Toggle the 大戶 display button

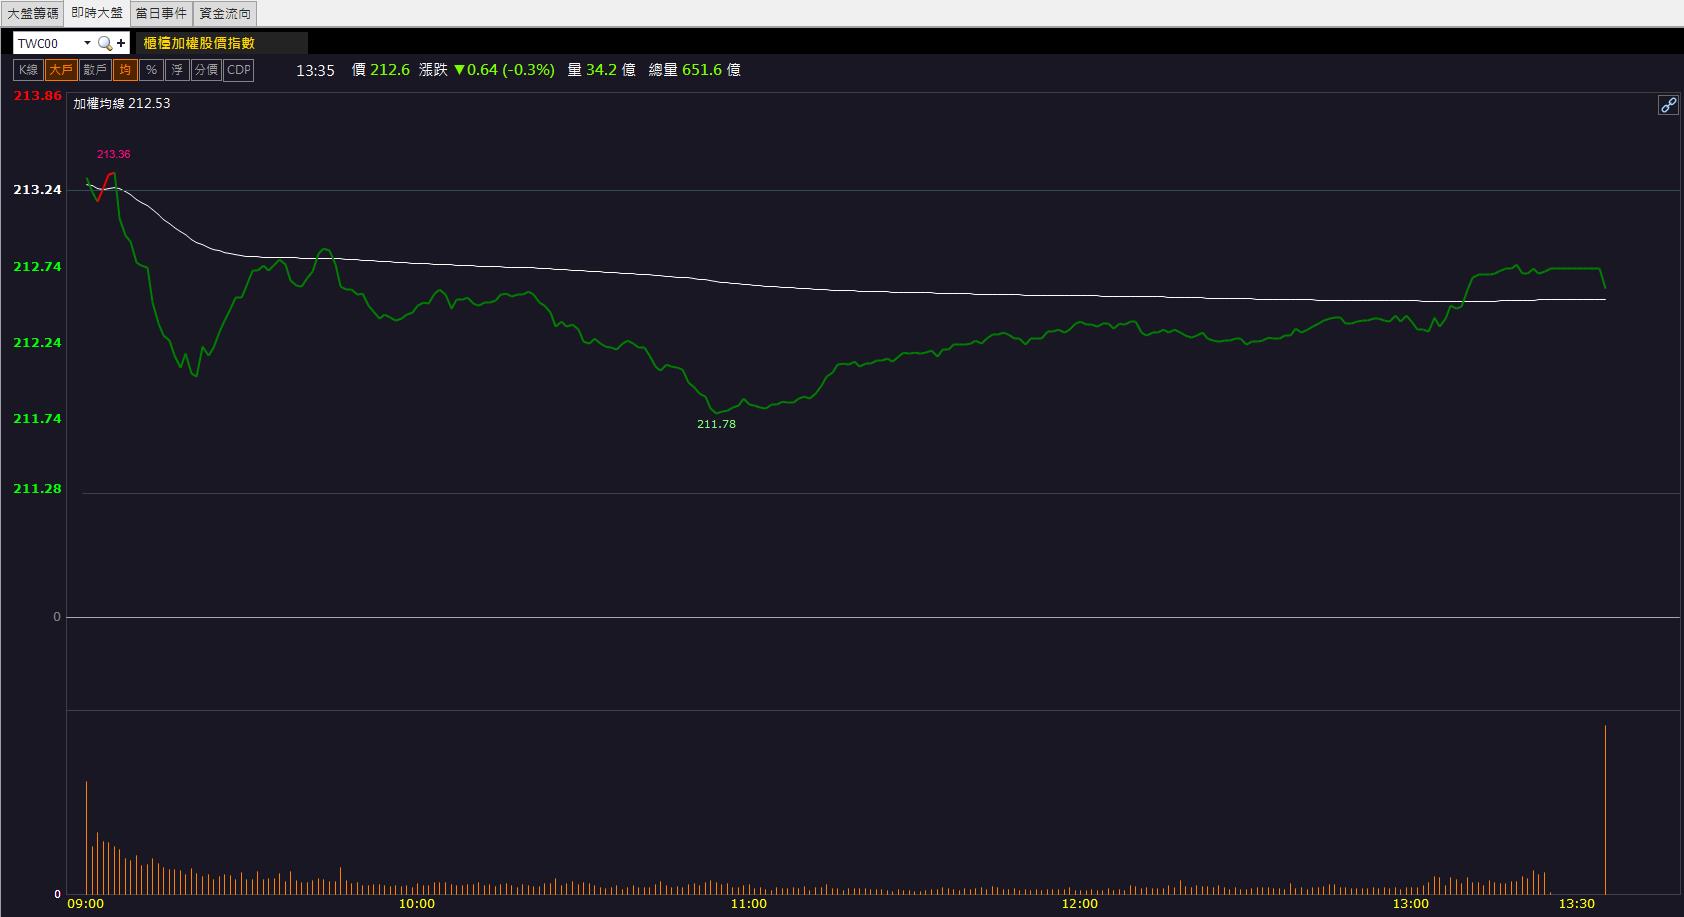tap(61, 70)
